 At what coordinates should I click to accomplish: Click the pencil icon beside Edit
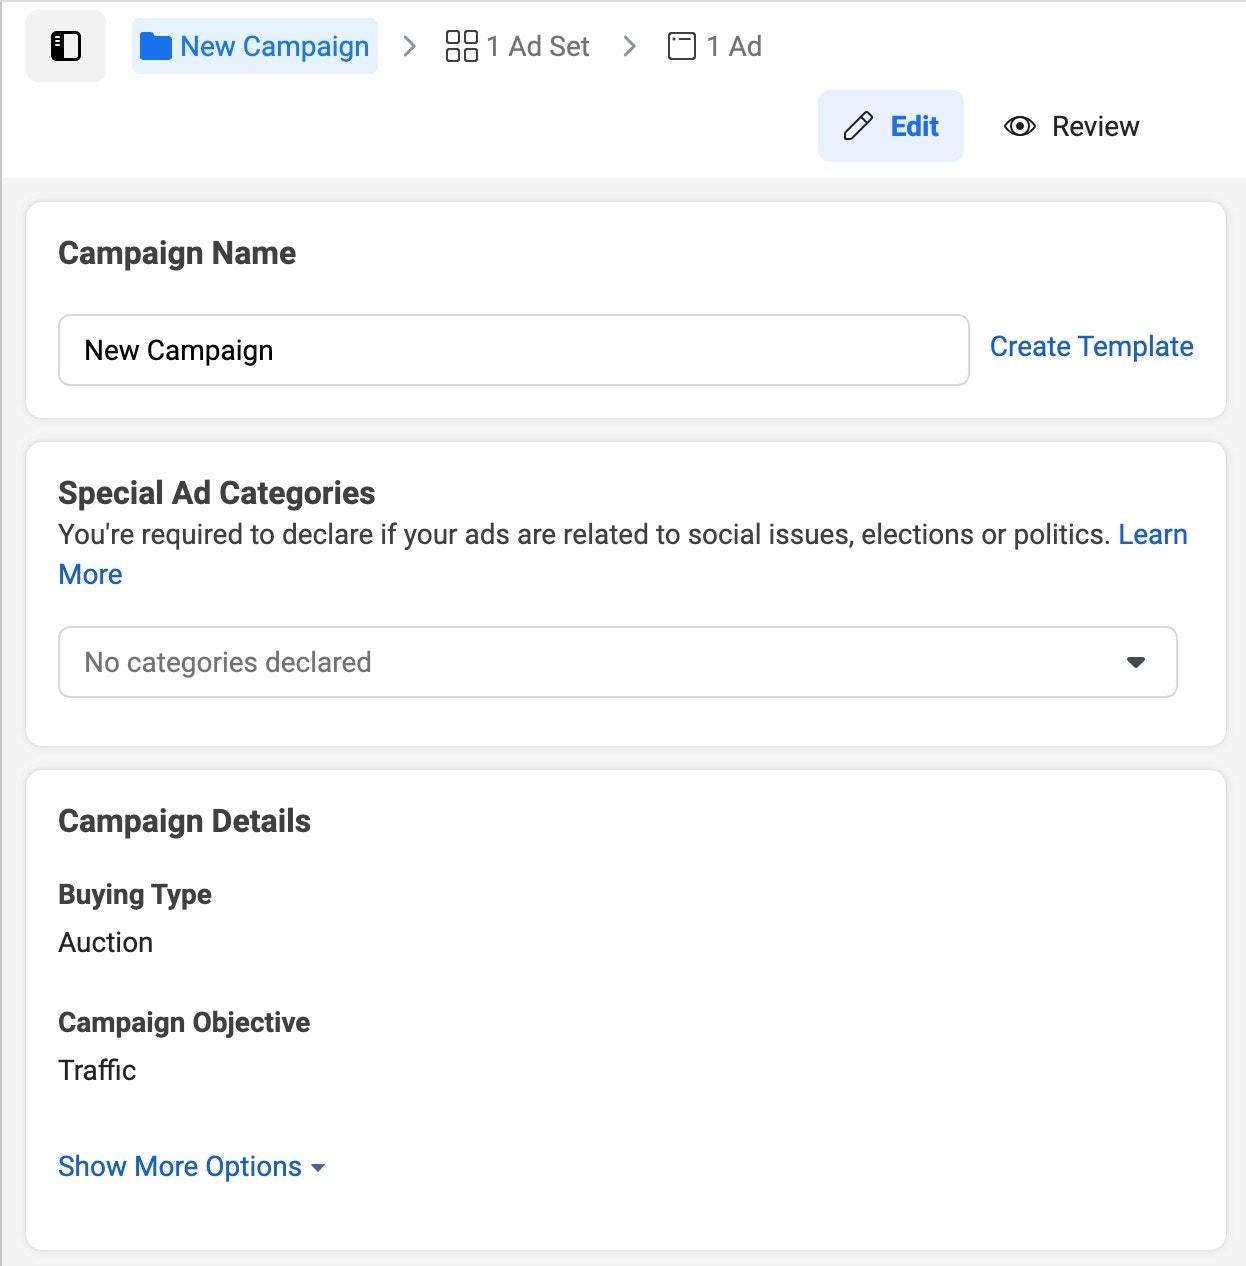(x=858, y=126)
